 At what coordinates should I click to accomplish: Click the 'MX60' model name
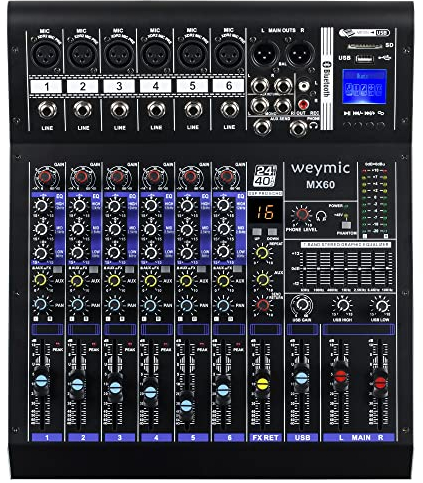click(321, 184)
